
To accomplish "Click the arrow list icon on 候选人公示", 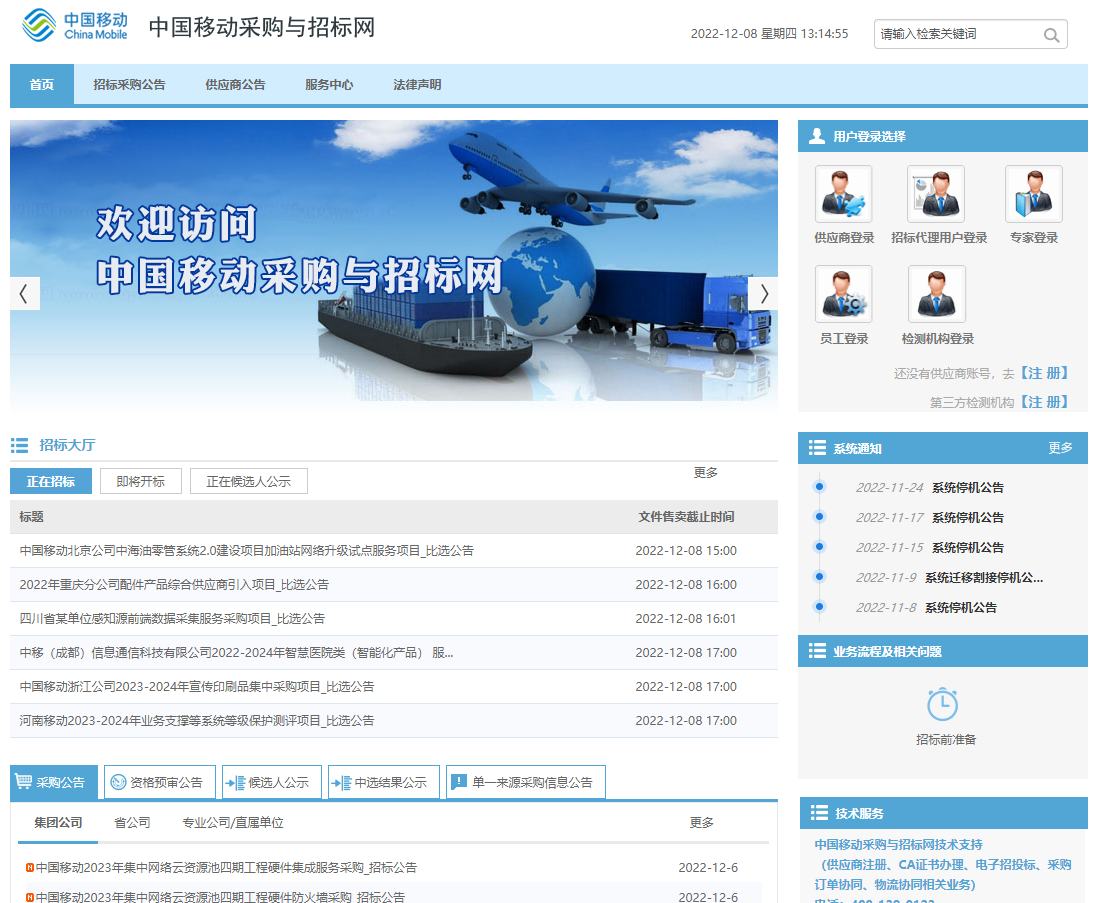I will [236, 783].
